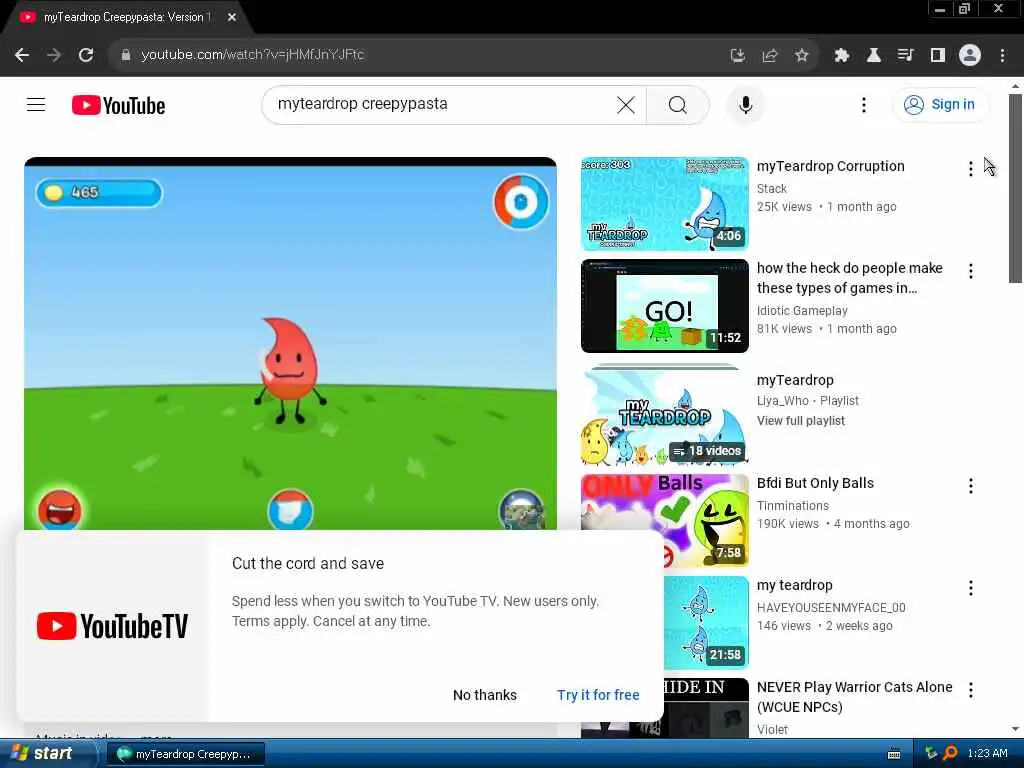Click myTeardrop Corruption video title
The width and height of the screenshot is (1024, 768).
(x=830, y=166)
